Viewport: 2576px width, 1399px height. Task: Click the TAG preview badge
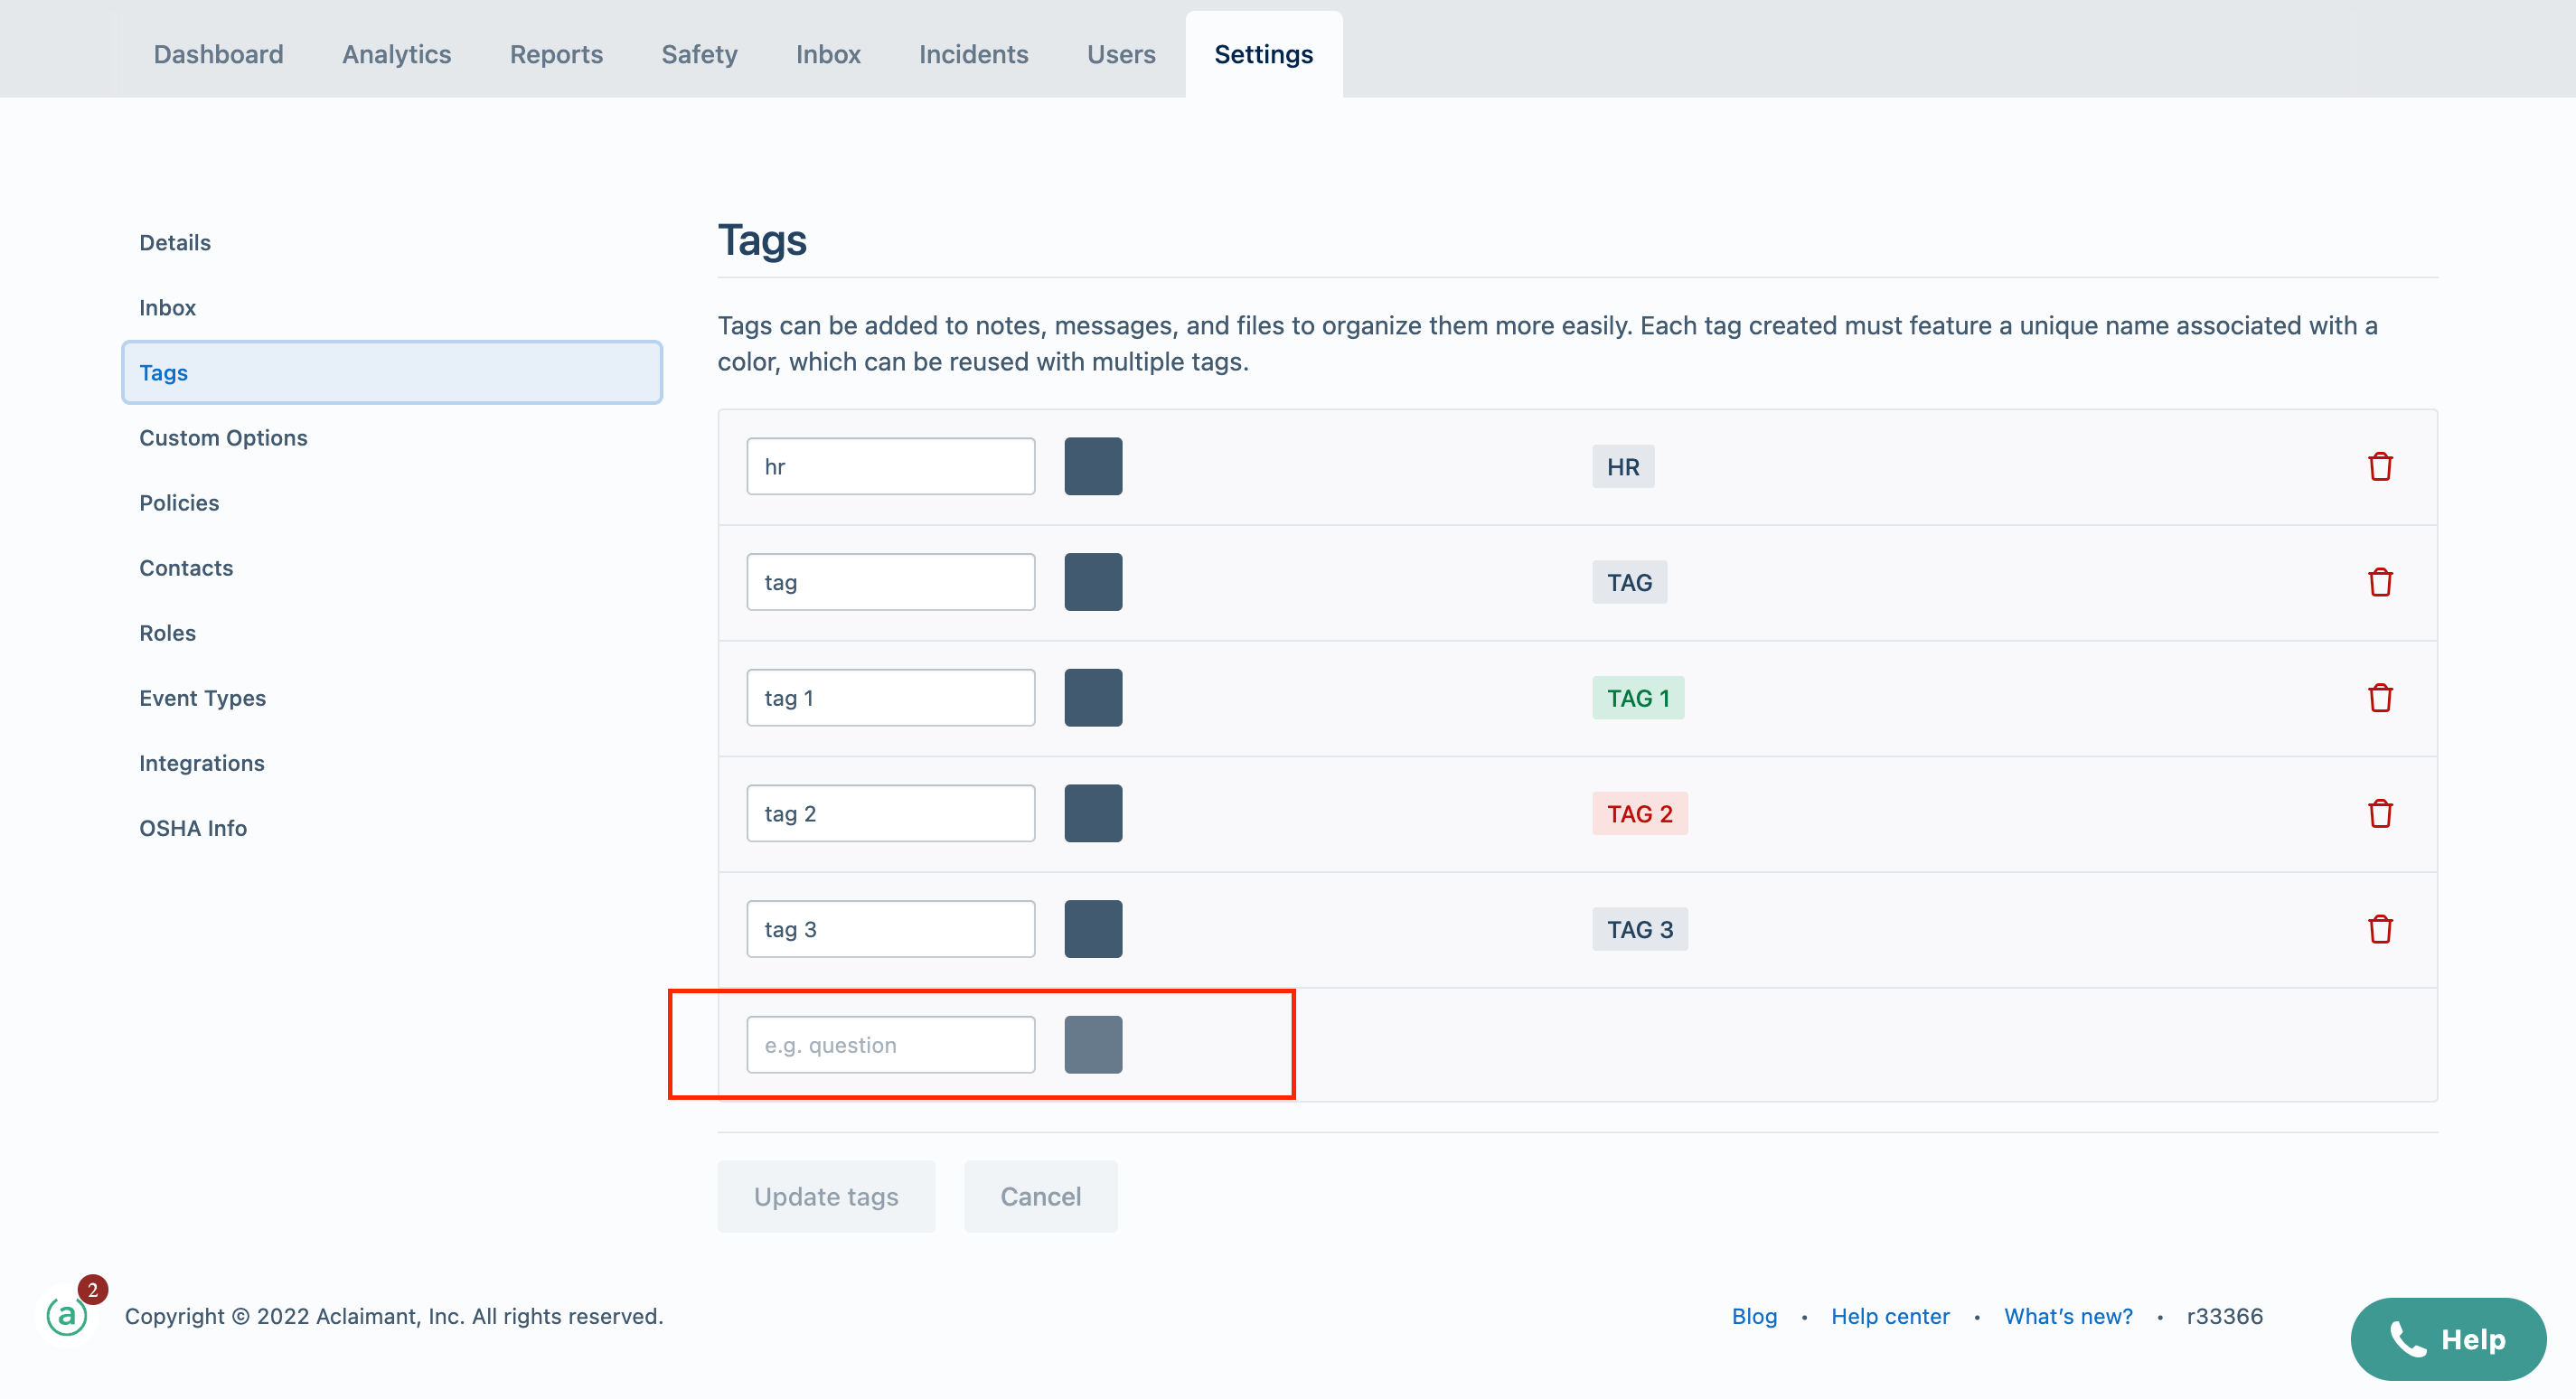click(x=1629, y=582)
